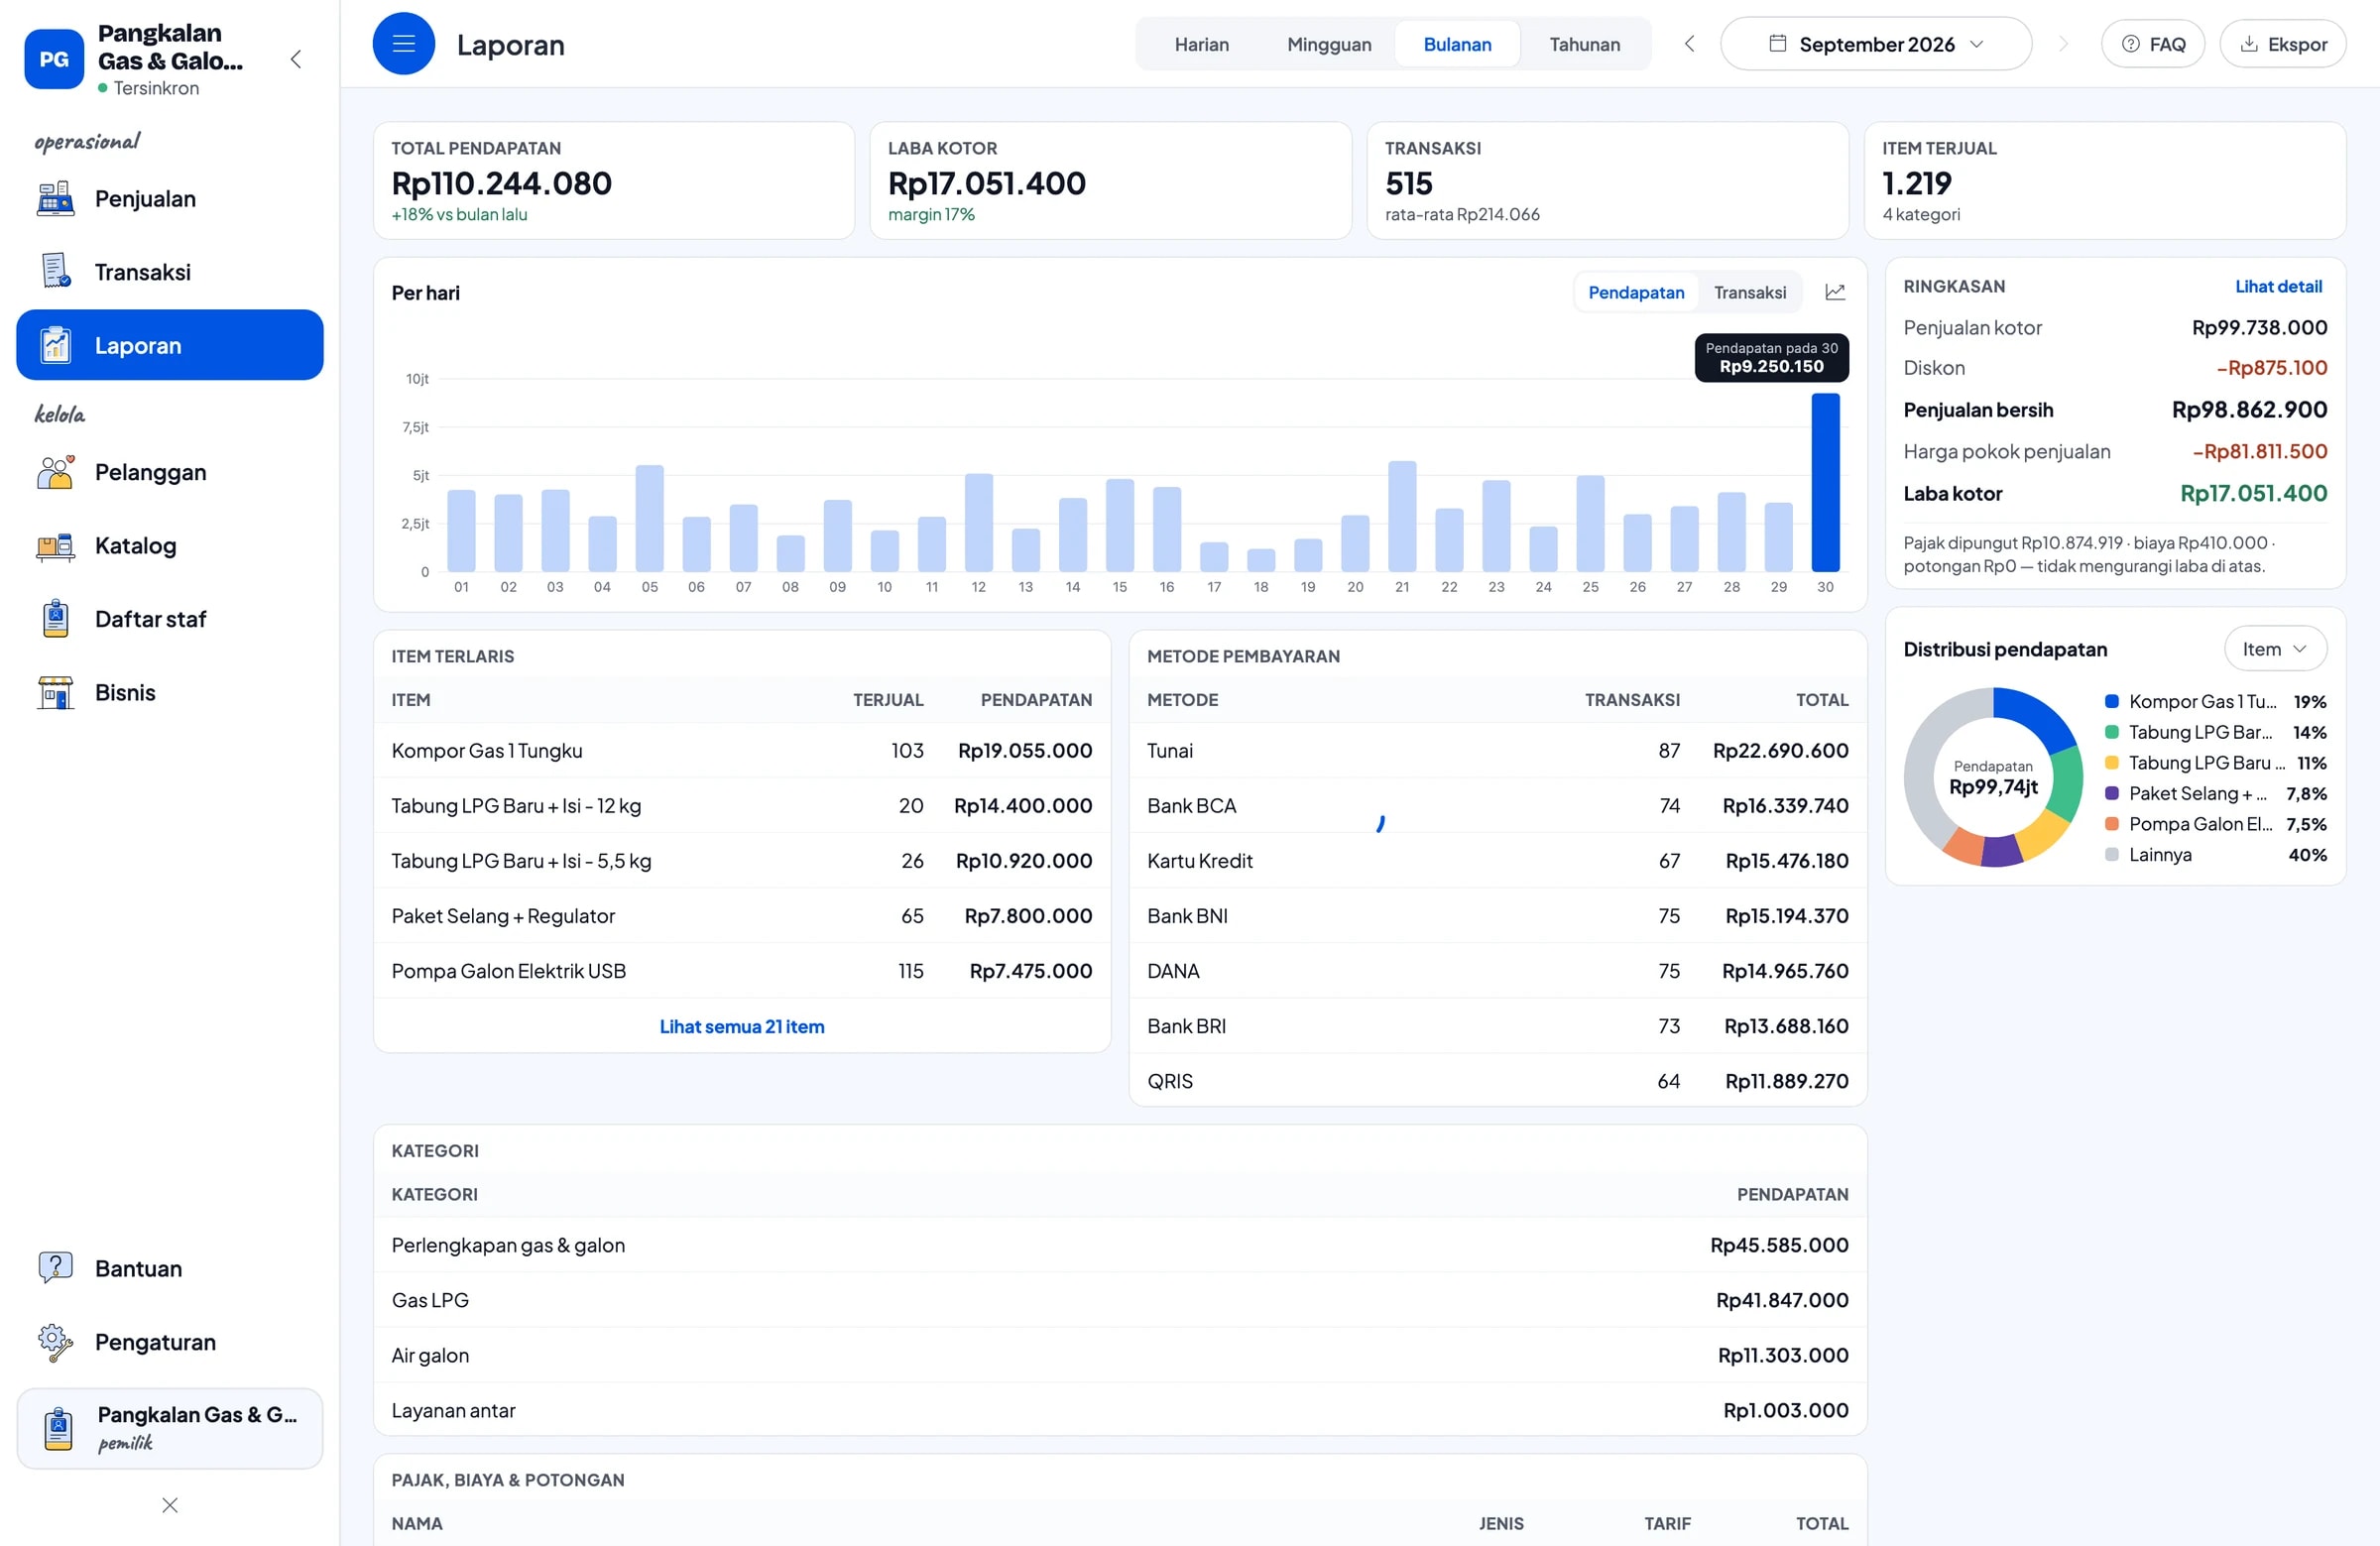Click the Pompa Galon Elektrik USB row
The image size is (2380, 1546).
tap(742, 971)
